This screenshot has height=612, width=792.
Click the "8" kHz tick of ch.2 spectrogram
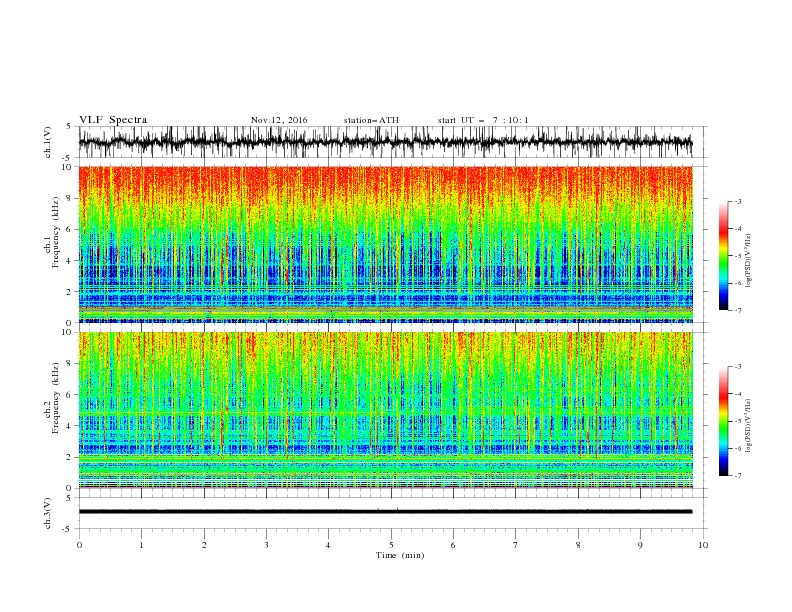pyautogui.click(x=70, y=364)
